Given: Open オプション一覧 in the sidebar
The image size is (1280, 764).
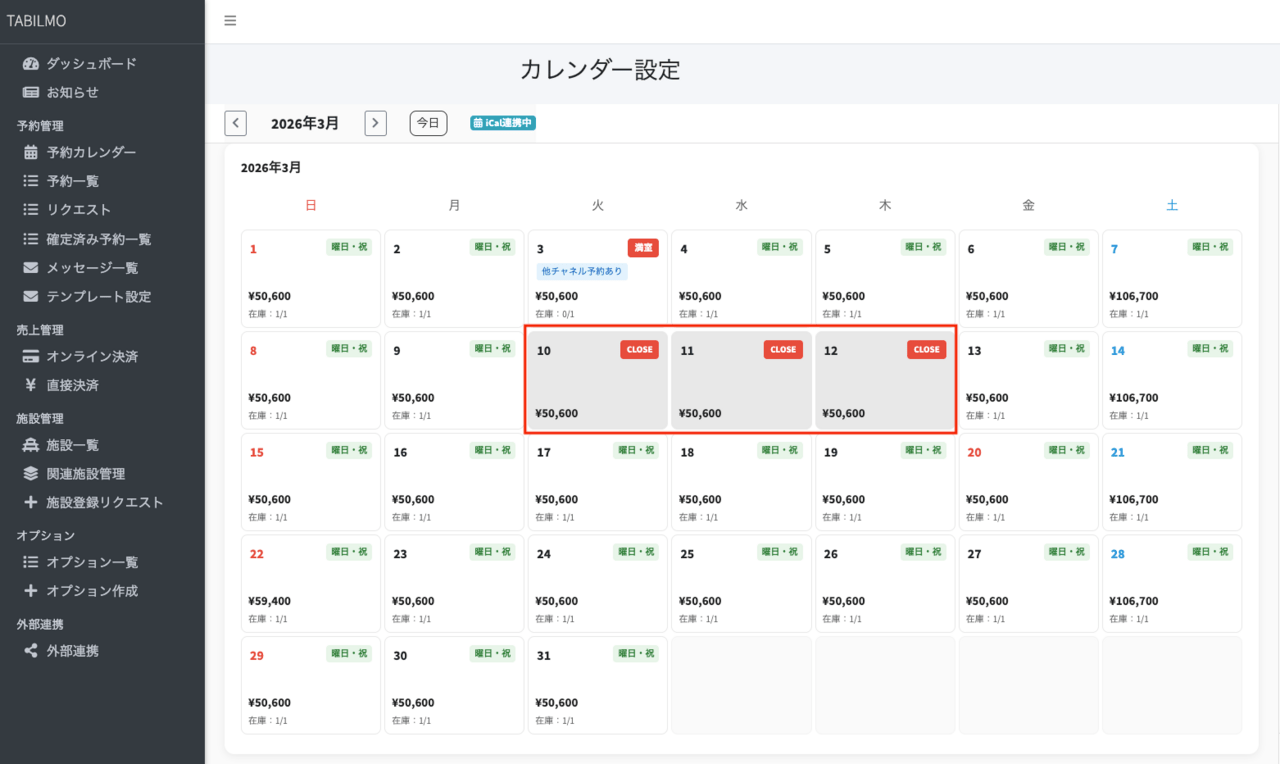Looking at the screenshot, I should 92,562.
